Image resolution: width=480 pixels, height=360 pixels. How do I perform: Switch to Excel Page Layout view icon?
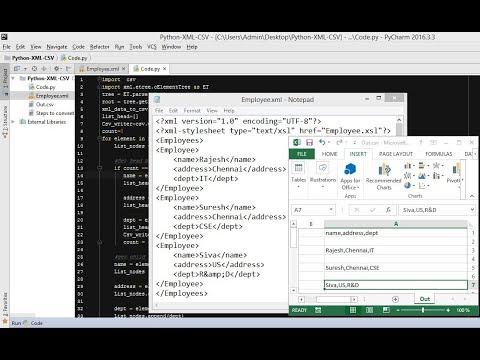369,310
